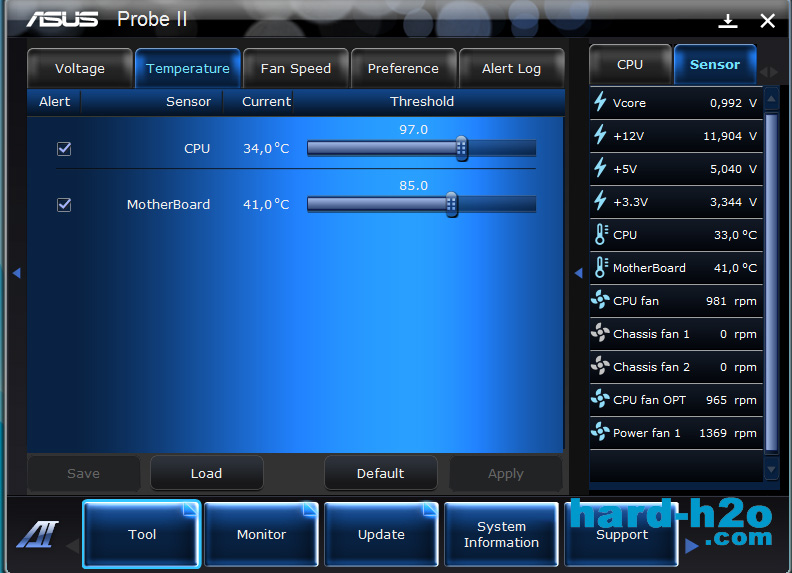Click the CPU 34,0 °C current value
The image size is (792, 573).
266,148
